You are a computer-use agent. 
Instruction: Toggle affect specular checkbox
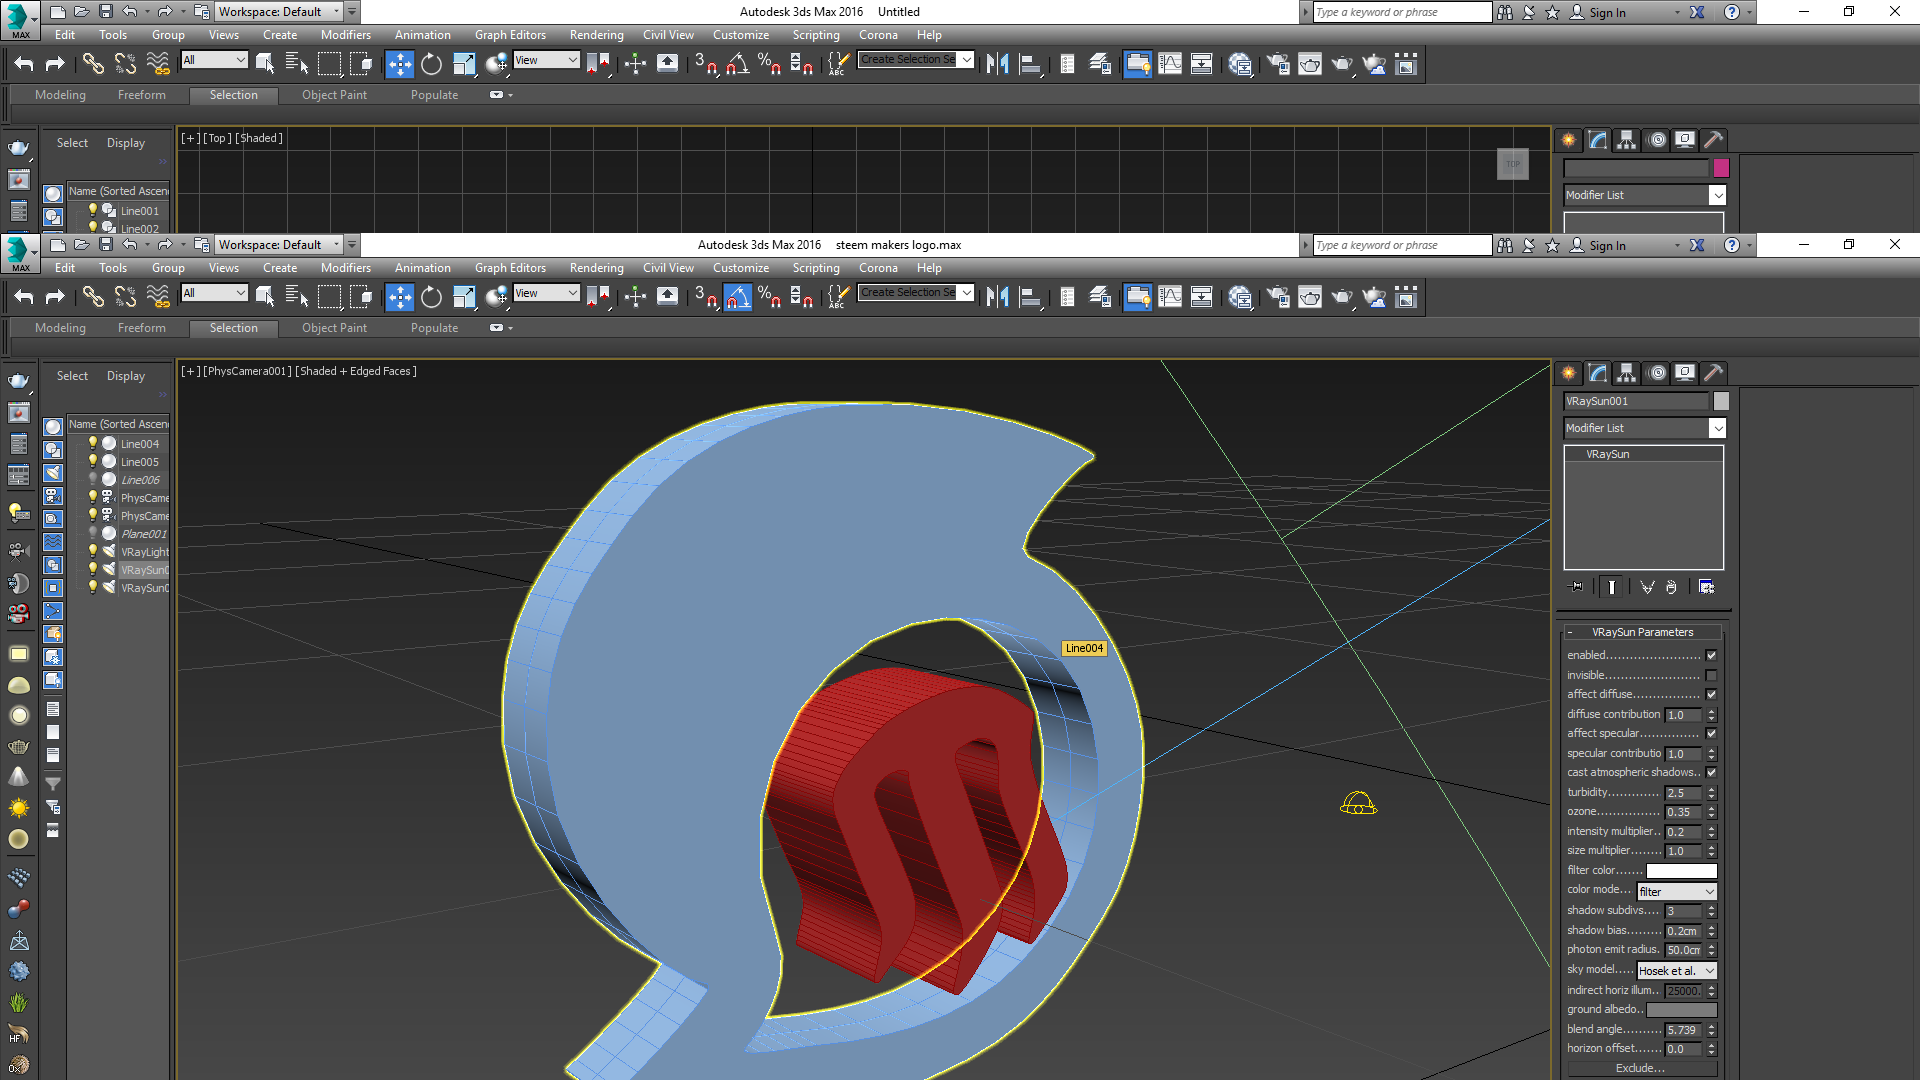tap(1711, 733)
